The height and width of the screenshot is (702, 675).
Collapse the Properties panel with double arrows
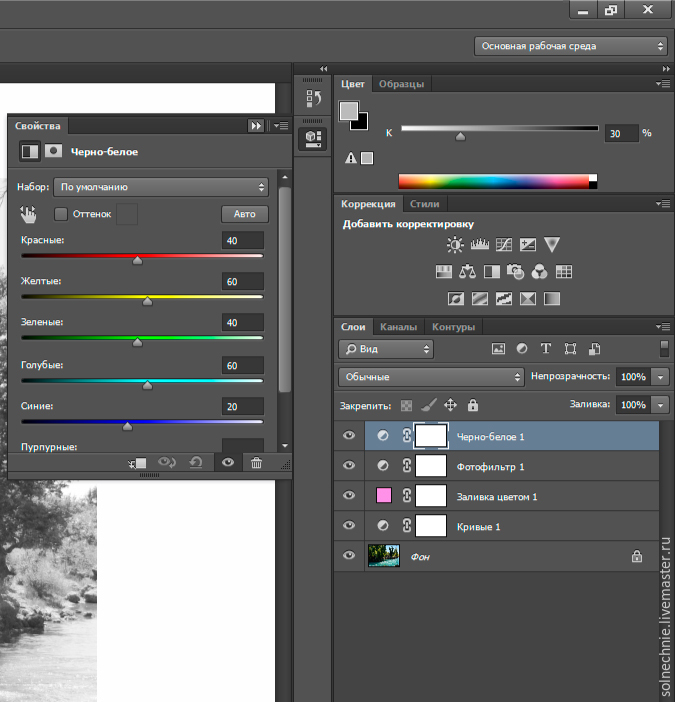tap(256, 126)
